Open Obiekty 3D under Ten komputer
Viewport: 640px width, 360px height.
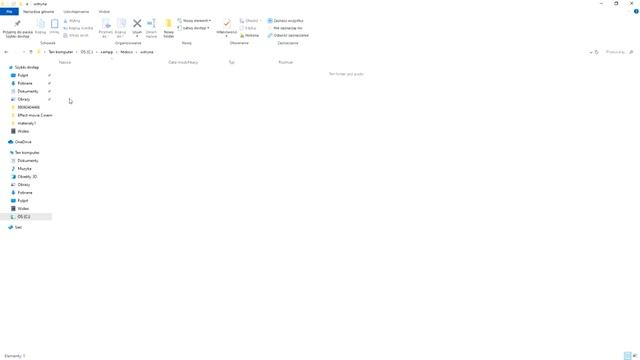27,177
